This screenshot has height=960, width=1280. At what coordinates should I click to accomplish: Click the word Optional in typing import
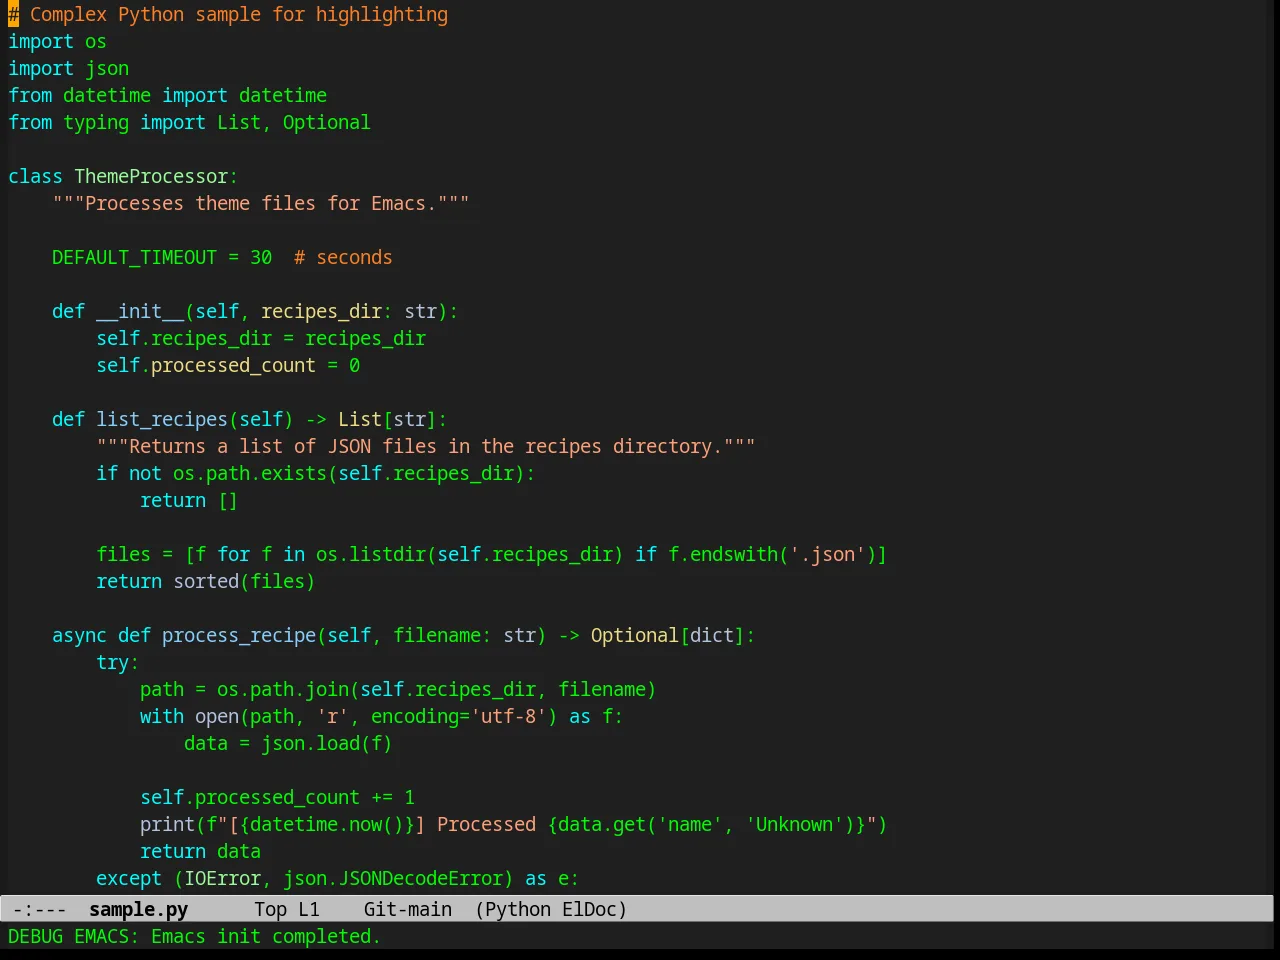pyautogui.click(x=326, y=122)
